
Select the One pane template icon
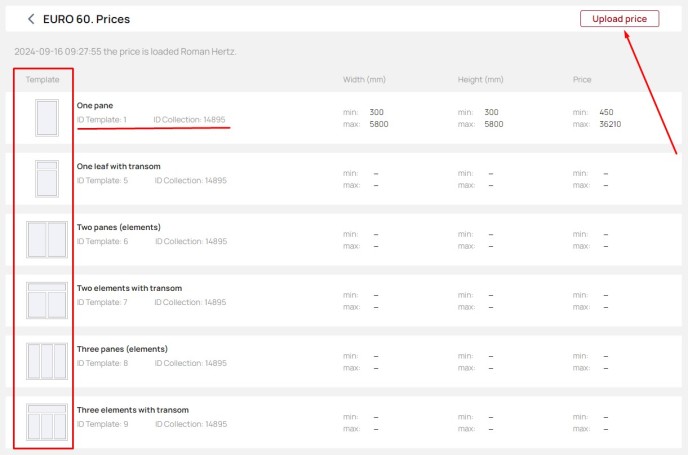[x=47, y=118]
